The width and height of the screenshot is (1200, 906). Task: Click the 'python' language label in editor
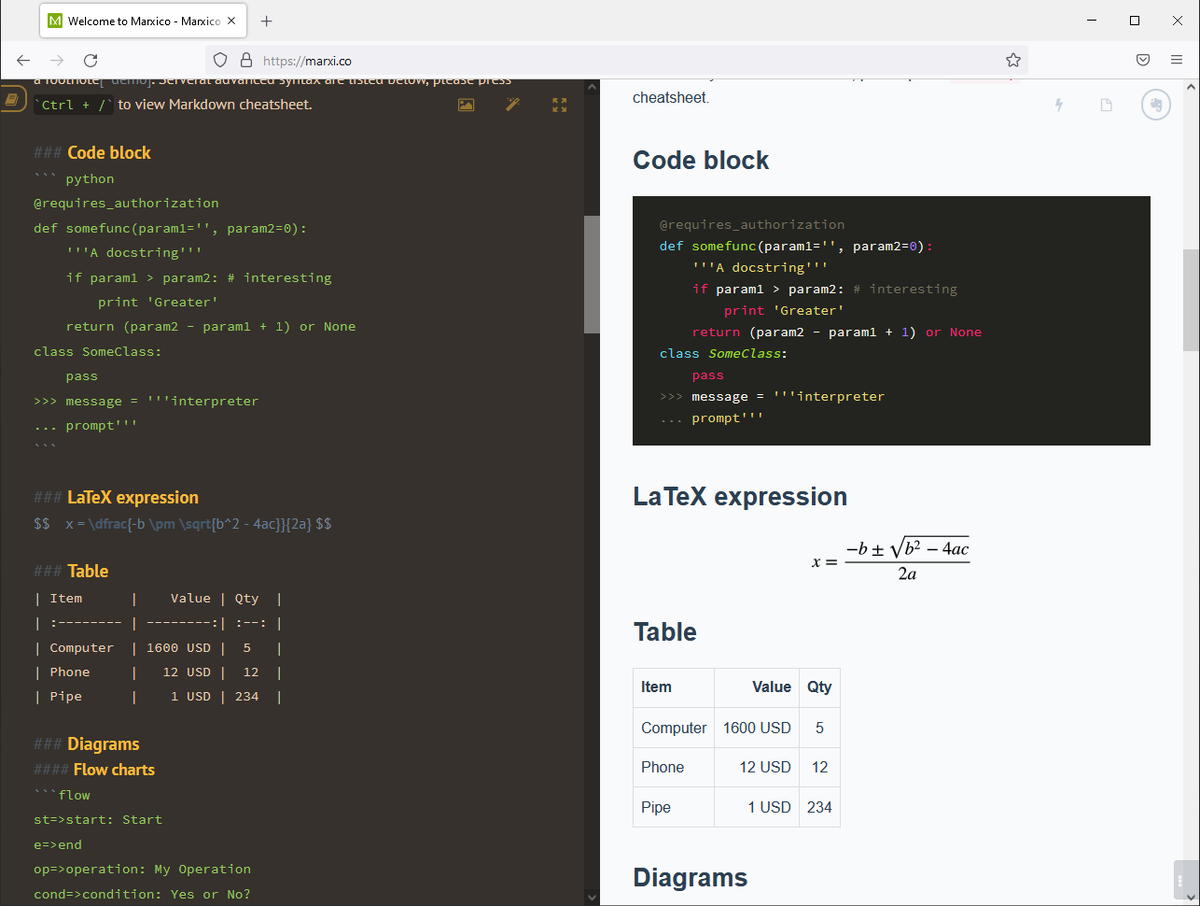(90, 180)
